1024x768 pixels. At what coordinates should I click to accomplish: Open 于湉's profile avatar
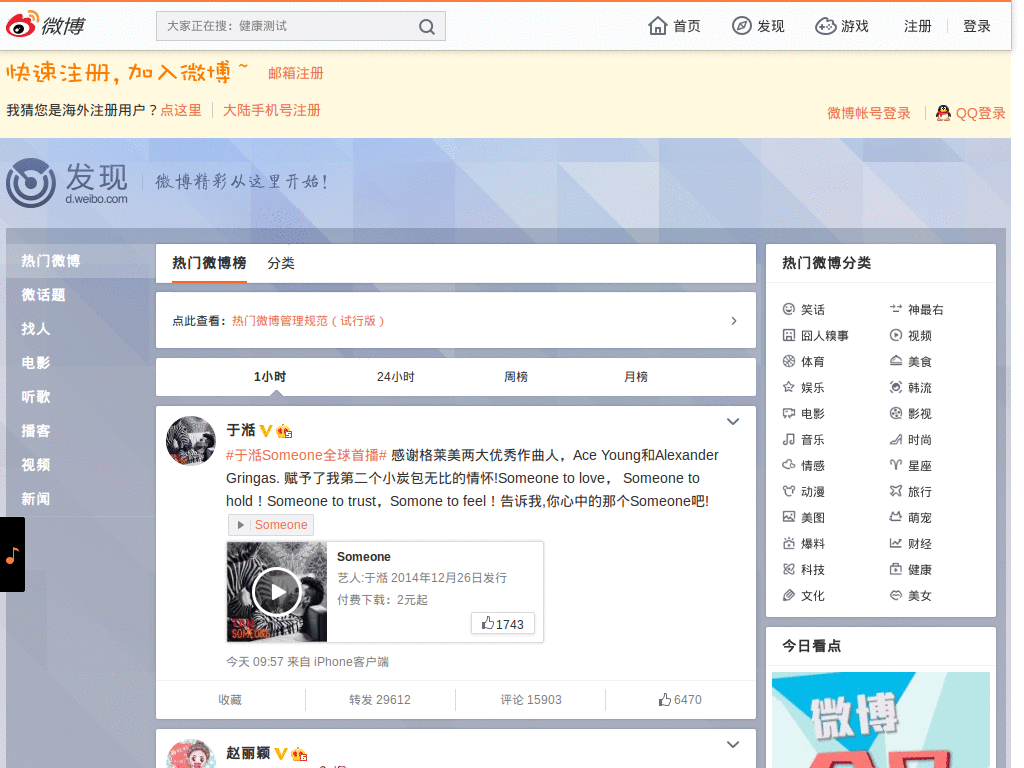[191, 441]
